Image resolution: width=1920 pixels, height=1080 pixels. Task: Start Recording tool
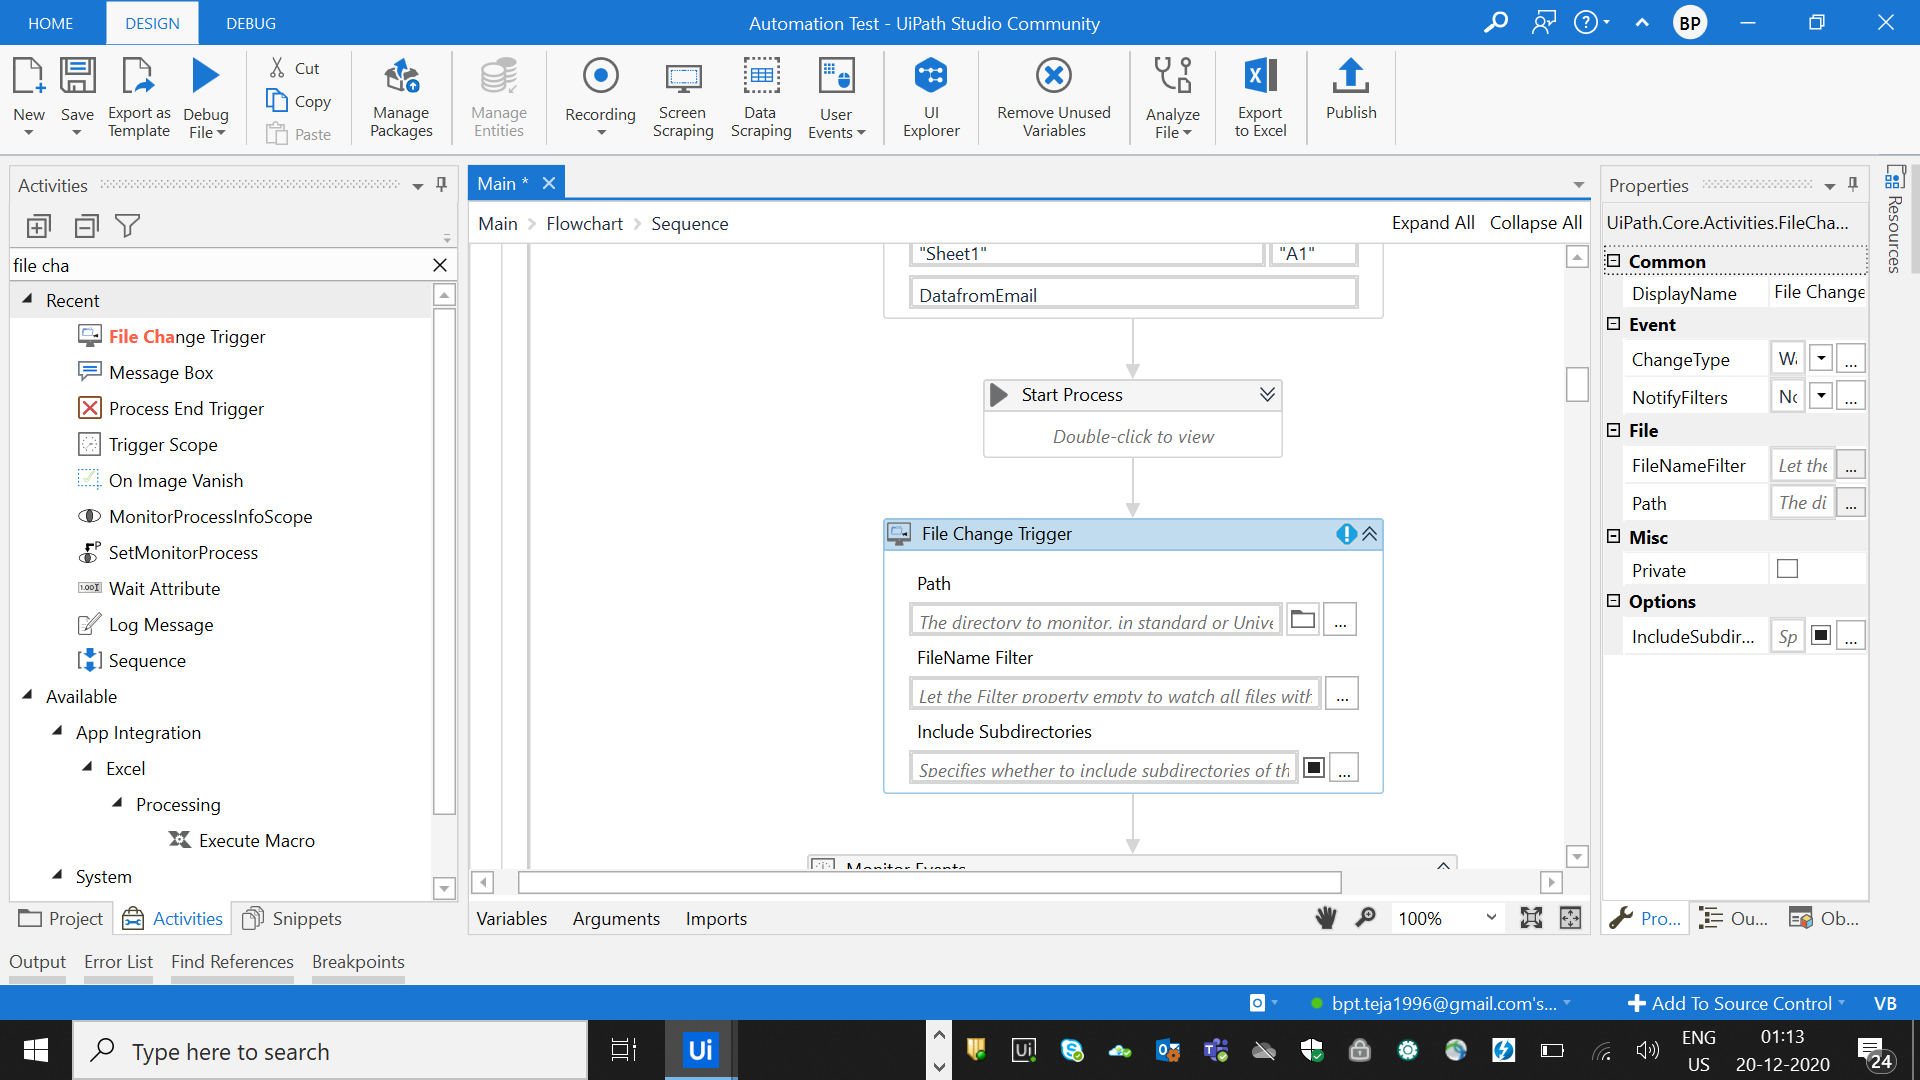600,96
